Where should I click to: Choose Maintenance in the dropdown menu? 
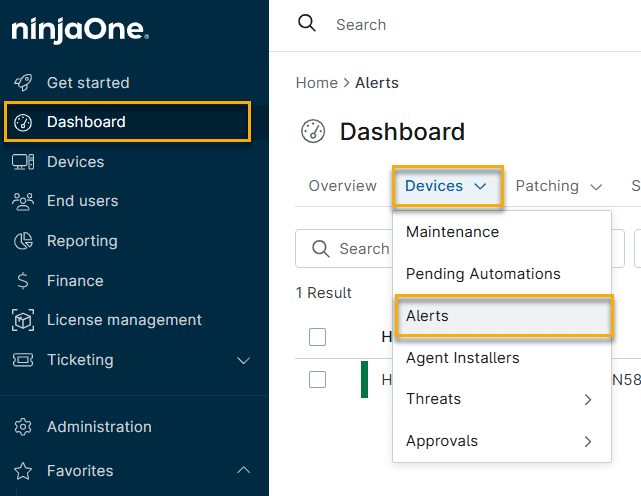point(452,232)
